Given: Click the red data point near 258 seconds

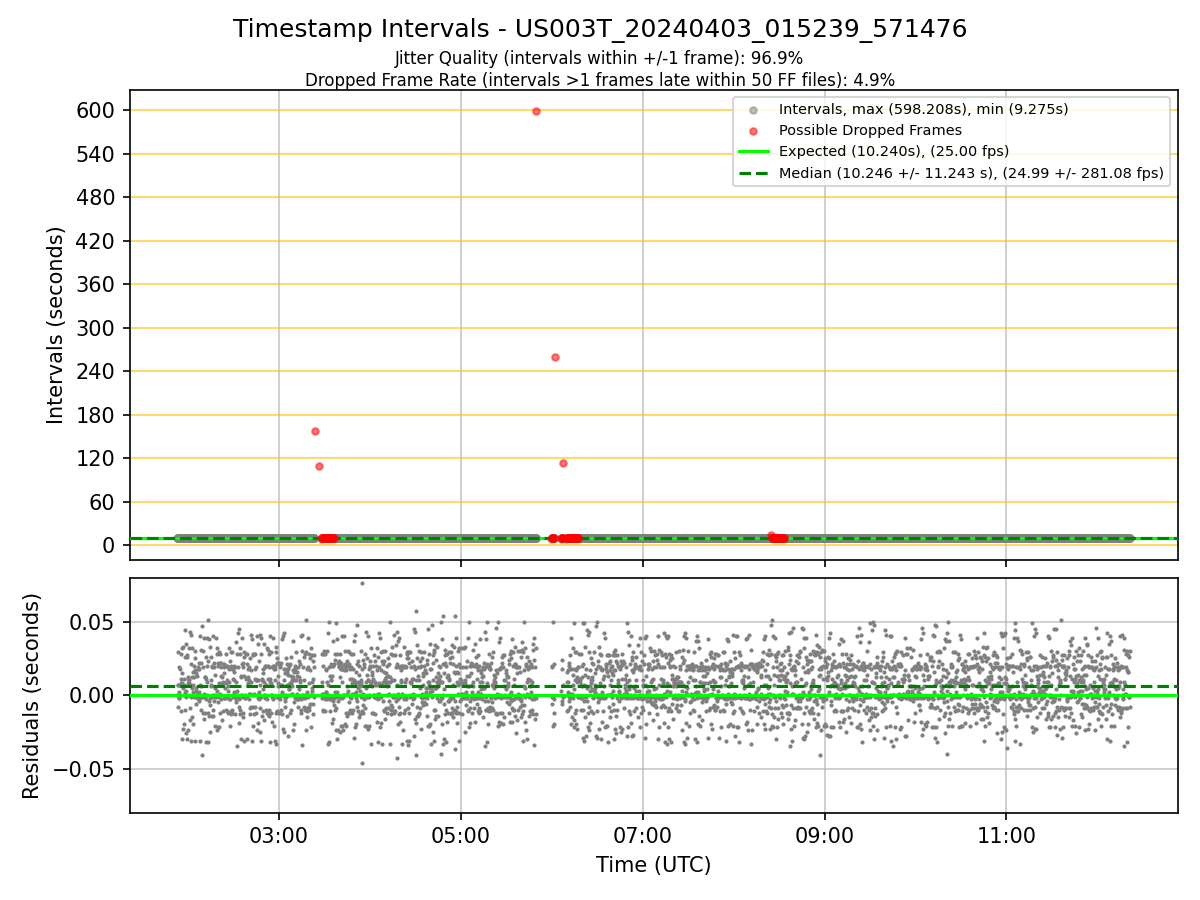Looking at the screenshot, I should click(x=555, y=357).
